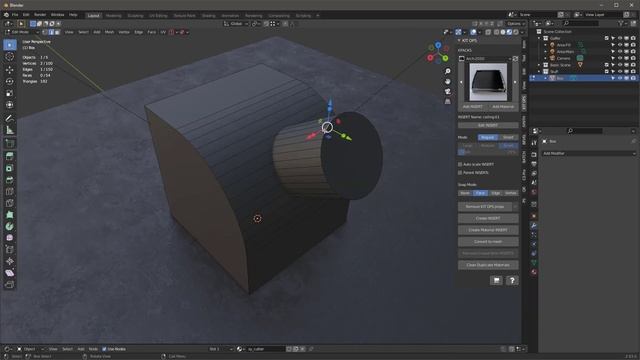Viewport: 640px width, 360px height.
Task: Click Create Material INSERT button
Action: 488,230
